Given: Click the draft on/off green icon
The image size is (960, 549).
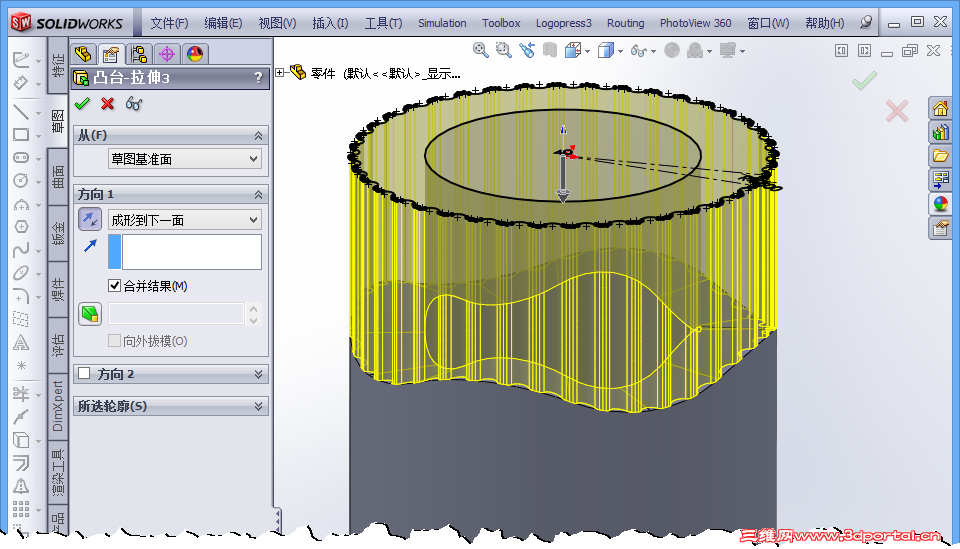Looking at the screenshot, I should [90, 314].
